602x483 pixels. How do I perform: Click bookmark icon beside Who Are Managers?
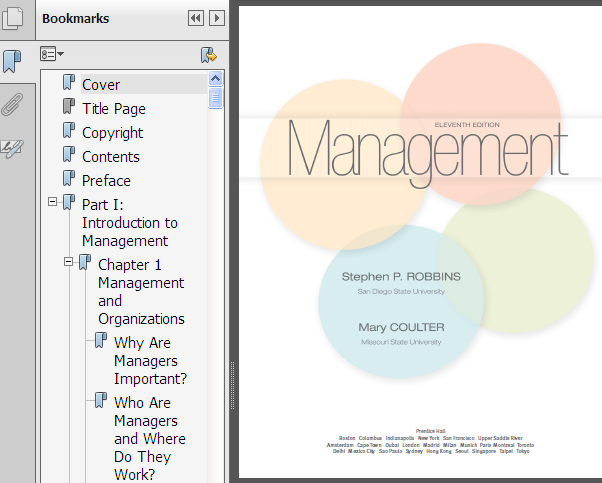101,400
